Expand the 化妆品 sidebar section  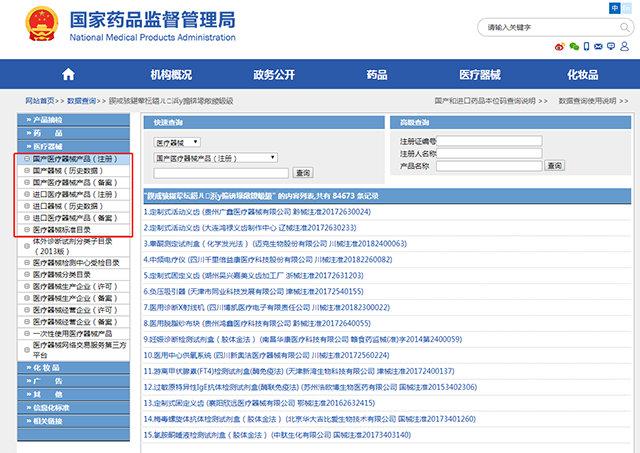(x=73, y=368)
